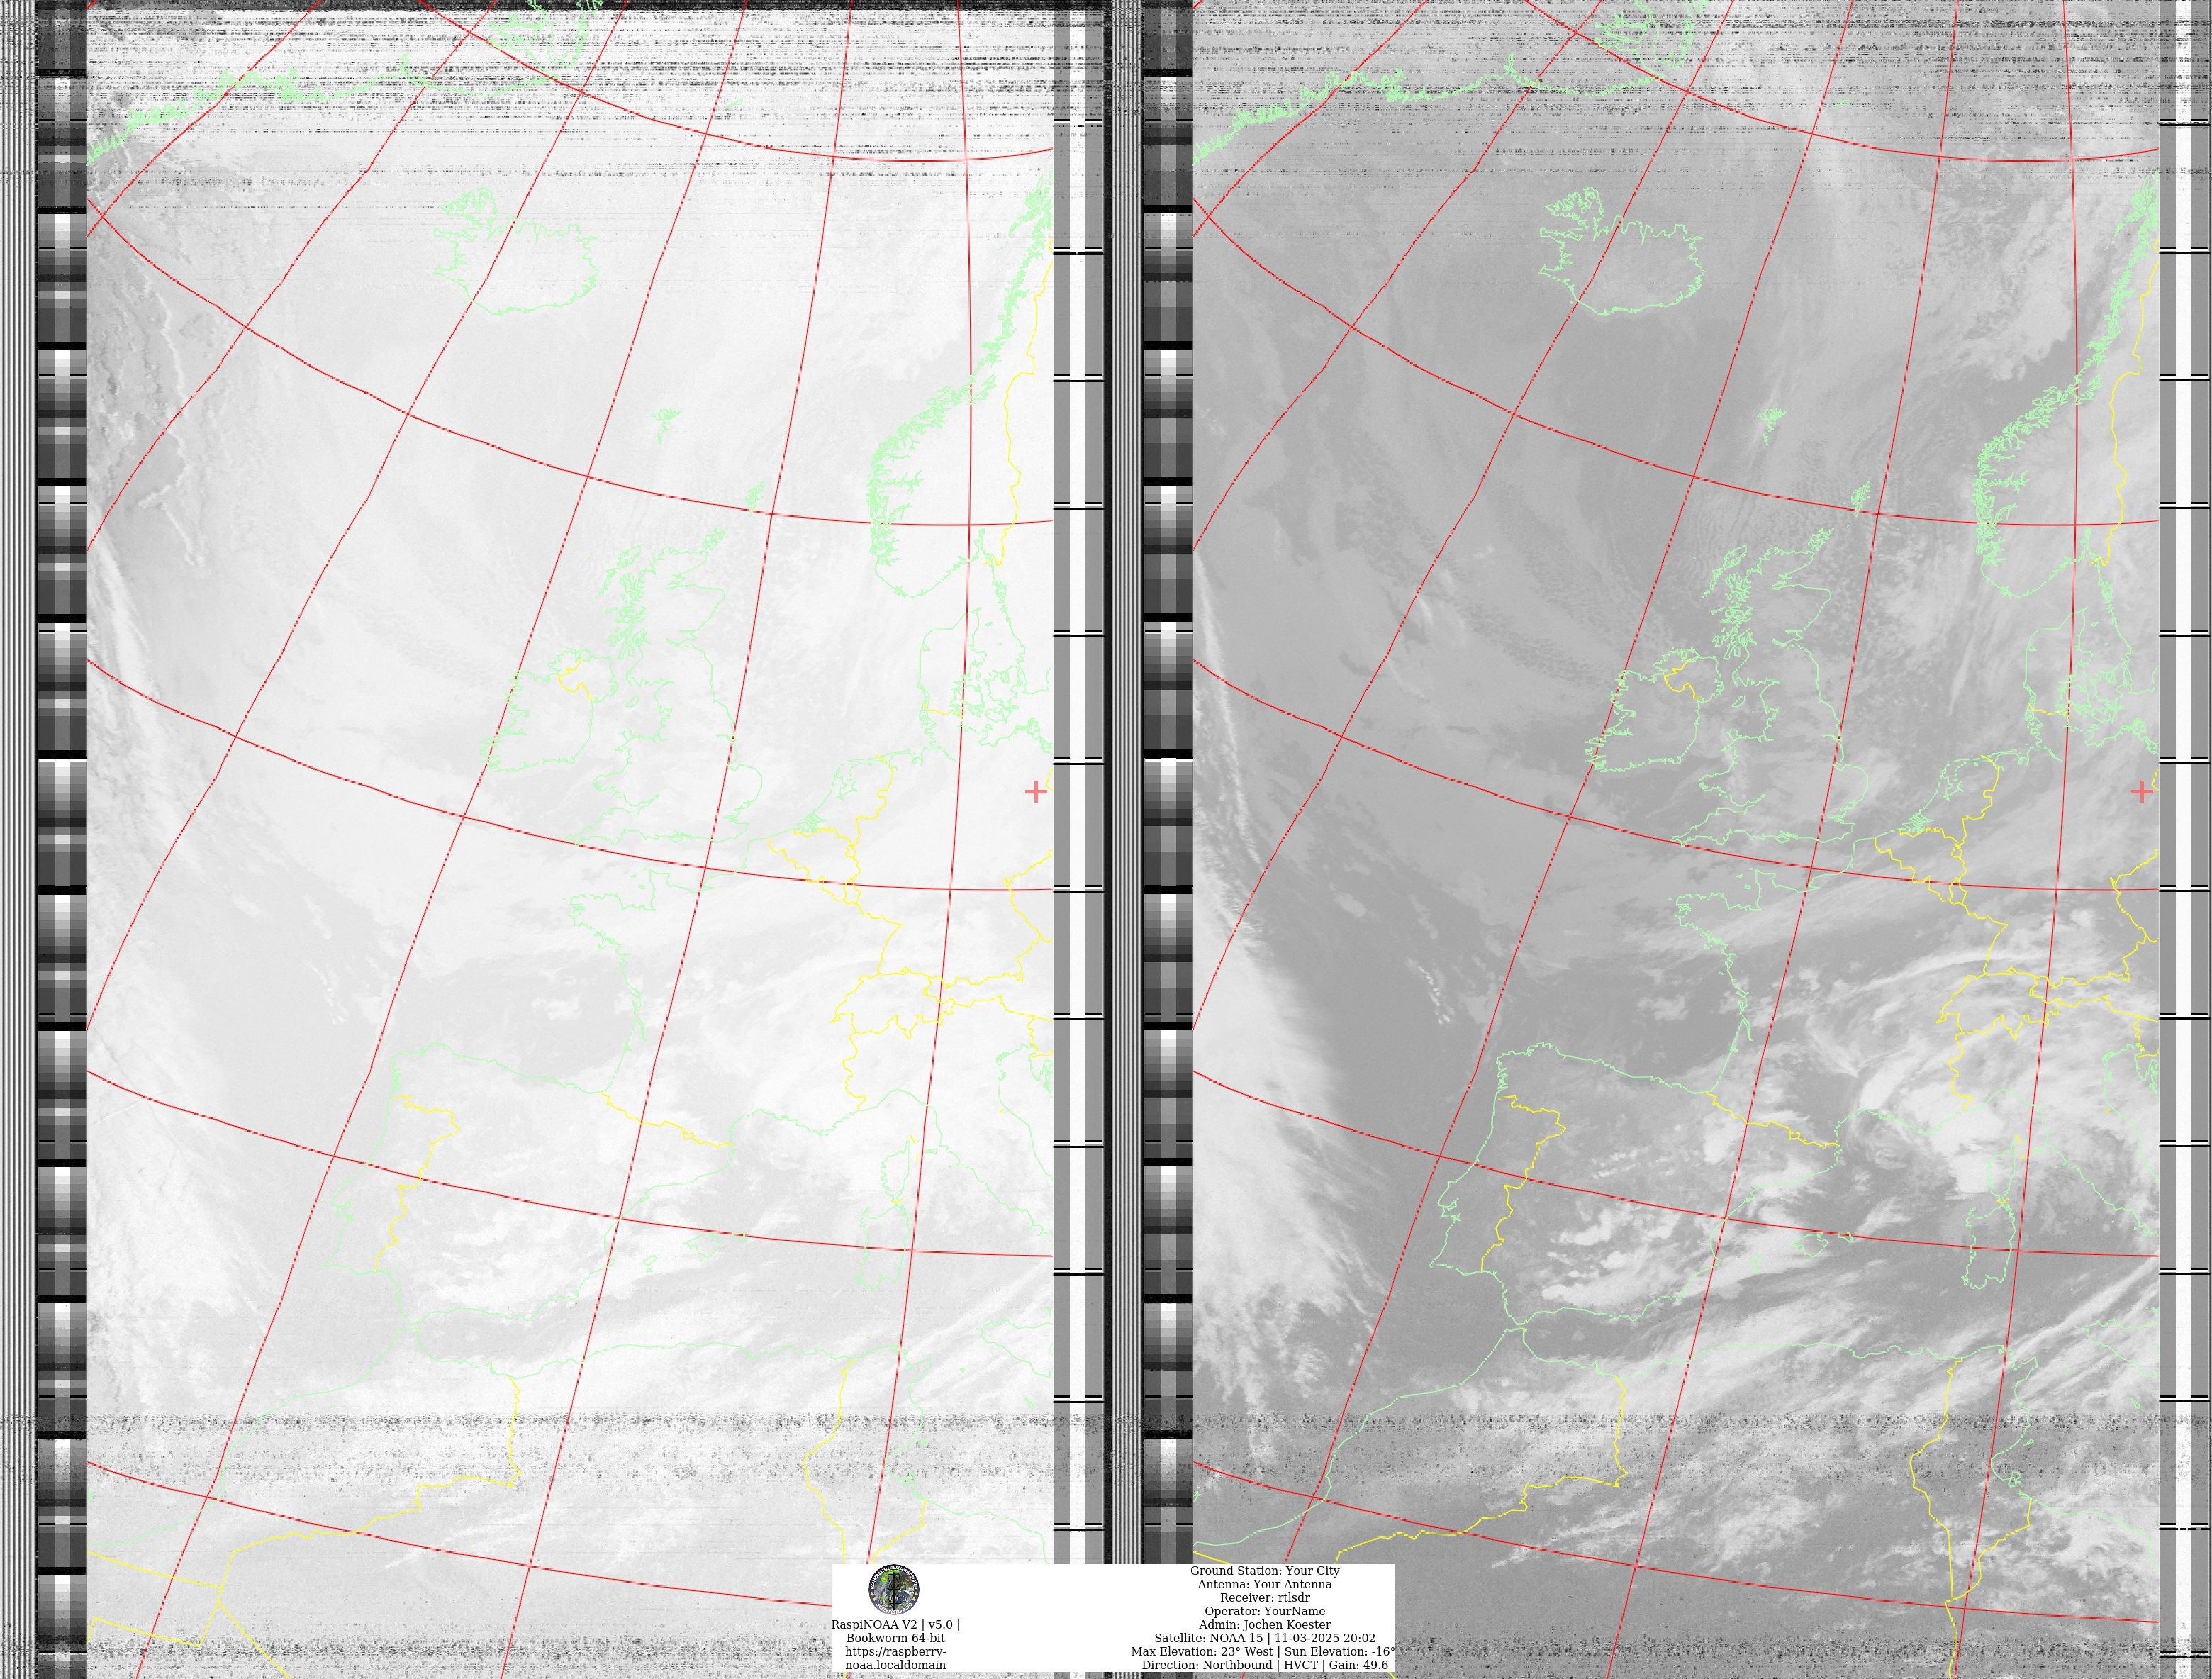Click the "Antenna: Your Antenna" line
The image size is (2212, 1679).
1264,1584
